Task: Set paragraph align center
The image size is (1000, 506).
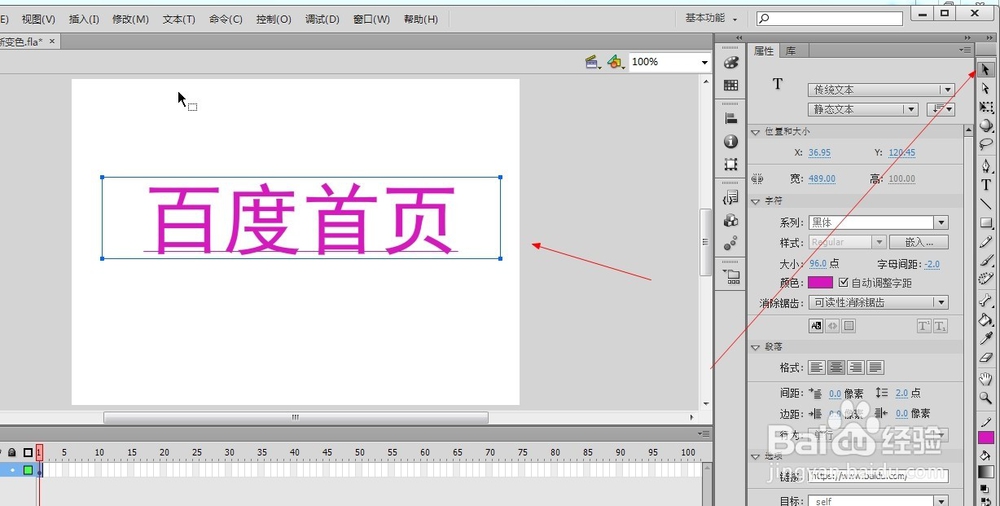Action: coord(836,368)
